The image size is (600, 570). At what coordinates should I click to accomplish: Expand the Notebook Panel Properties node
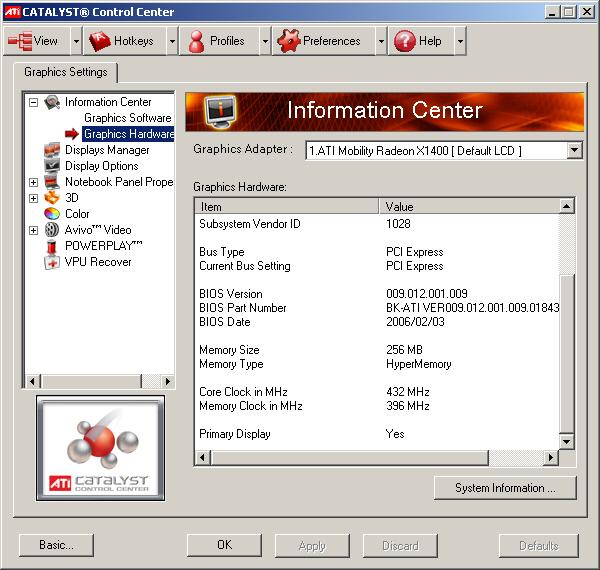tap(34, 182)
